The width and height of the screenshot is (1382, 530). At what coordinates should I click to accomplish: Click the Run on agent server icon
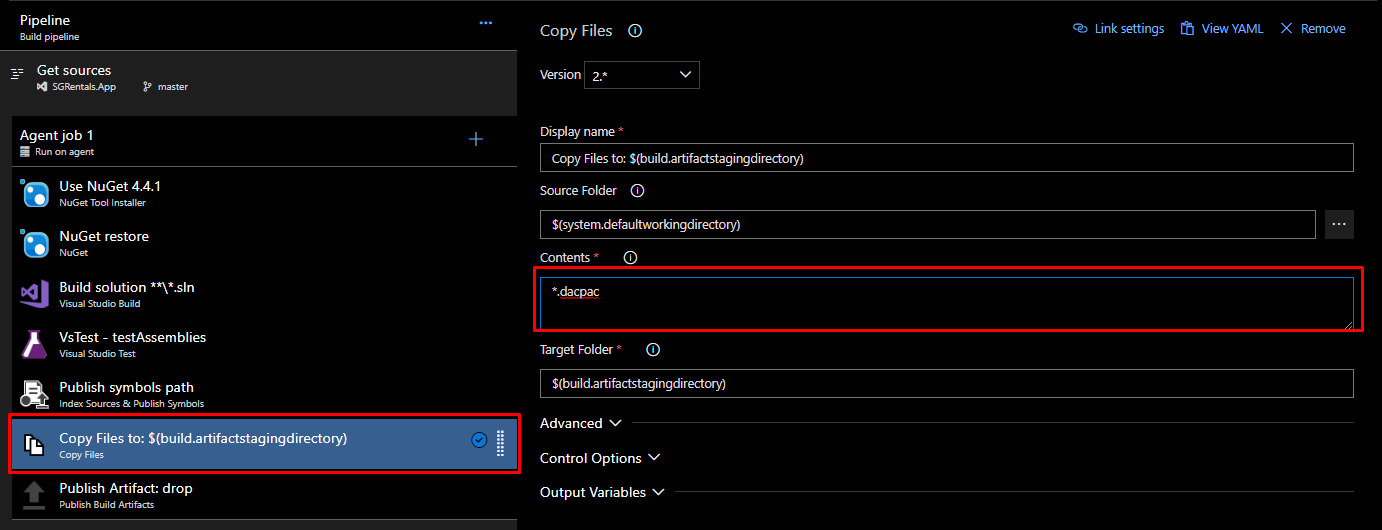pos(25,152)
